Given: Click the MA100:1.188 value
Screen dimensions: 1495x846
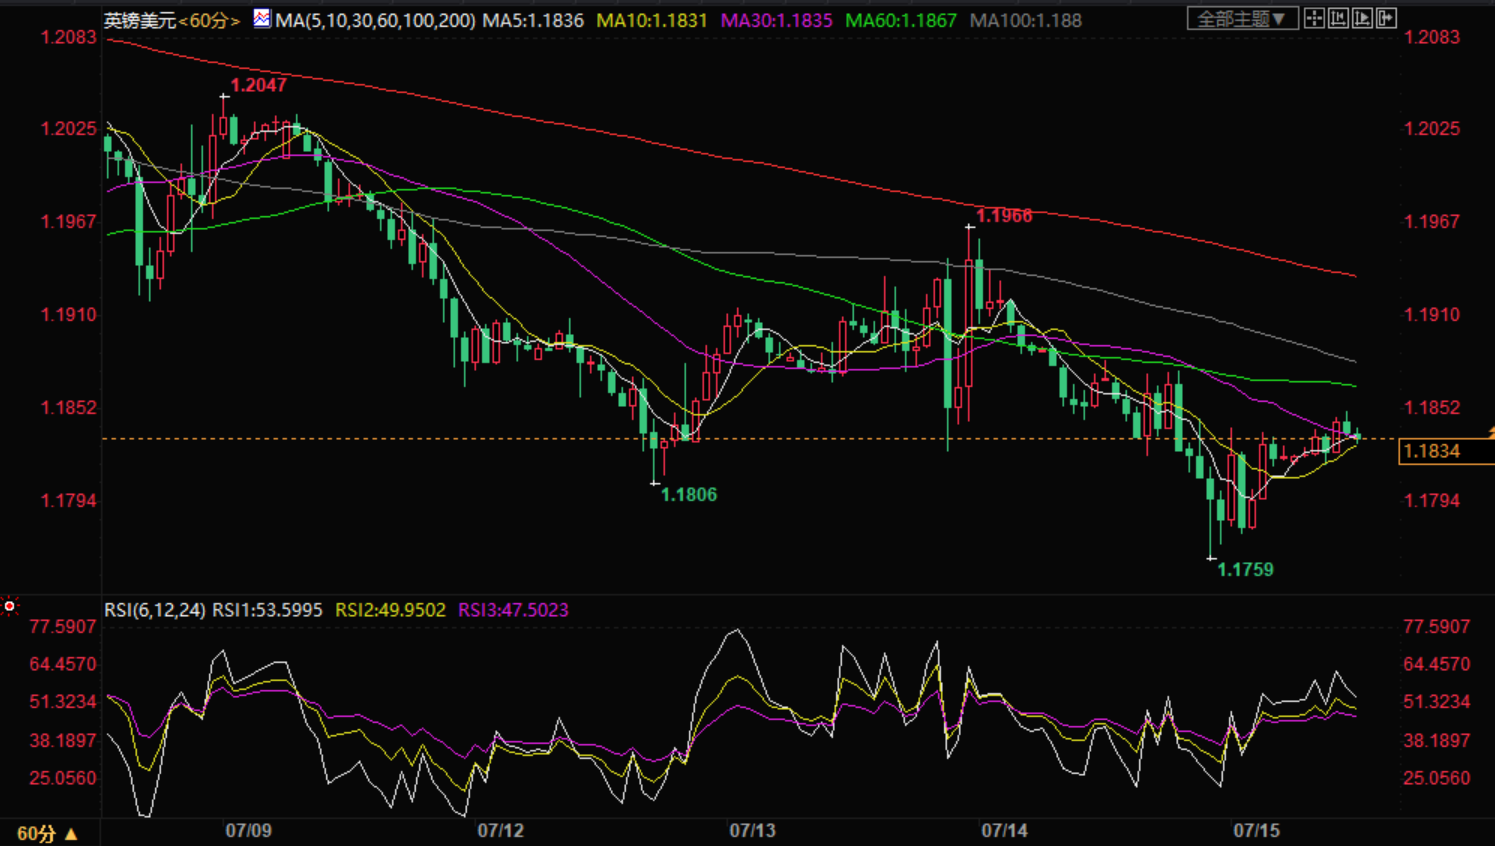Looking at the screenshot, I should coord(1026,20).
